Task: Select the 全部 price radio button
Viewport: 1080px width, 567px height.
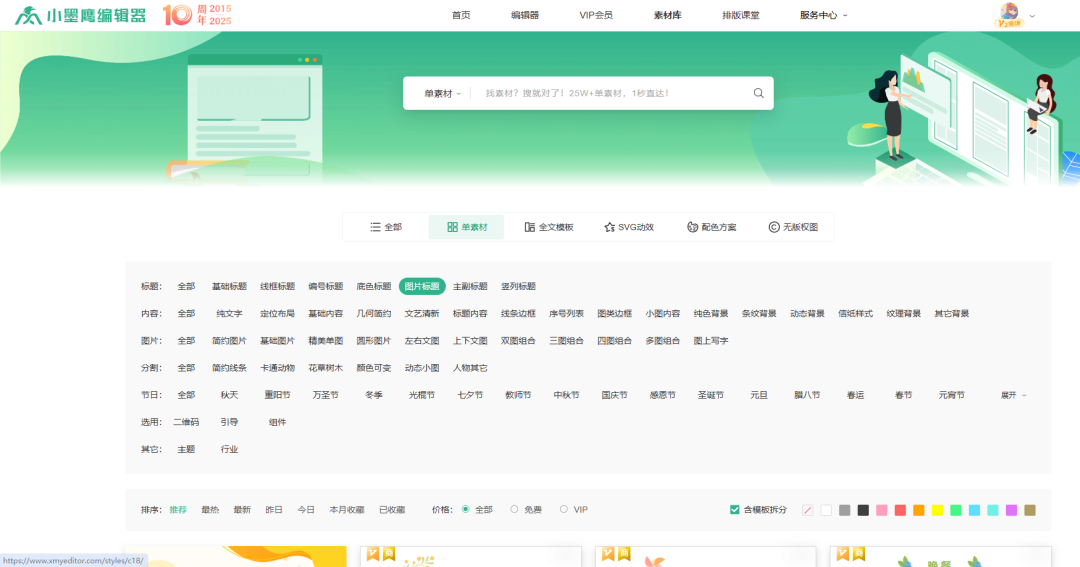Action: point(466,509)
